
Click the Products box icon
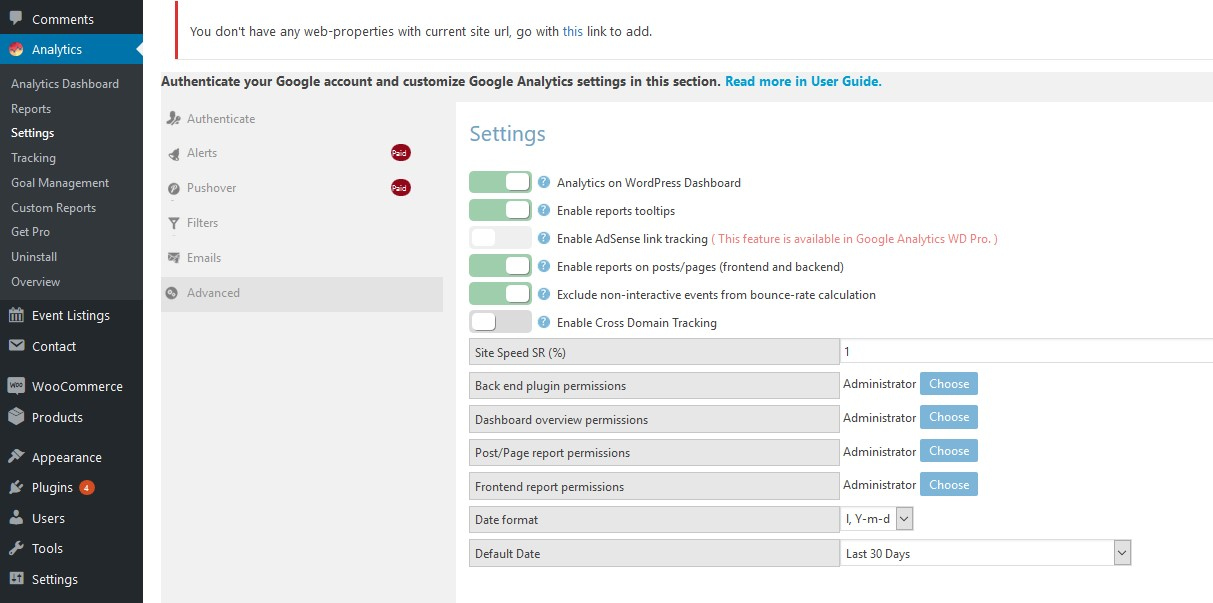(x=16, y=417)
